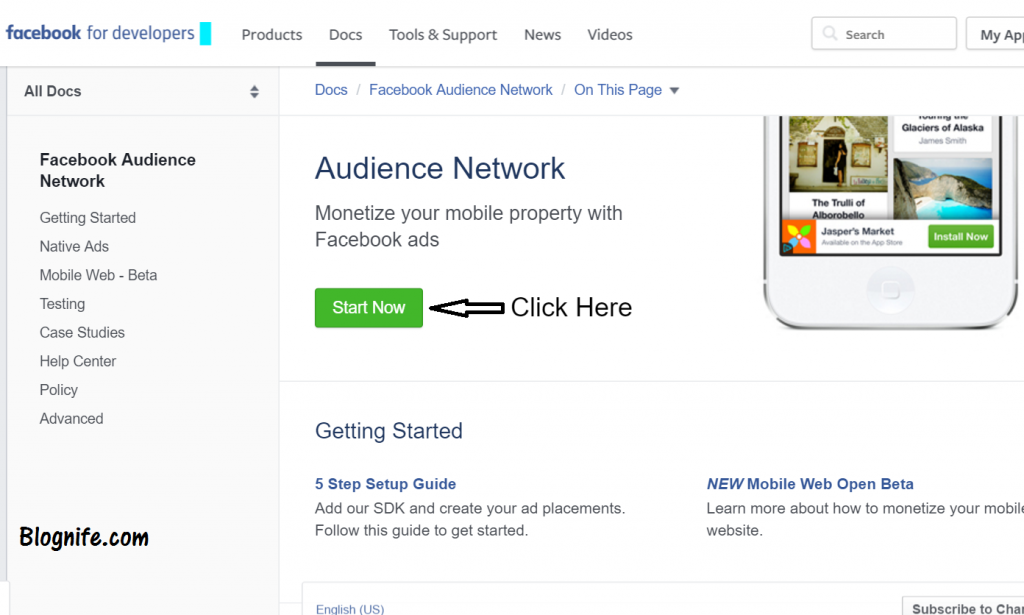Open Facebook Audience Network sidebar heading
The height and width of the screenshot is (615, 1024).
(118, 170)
